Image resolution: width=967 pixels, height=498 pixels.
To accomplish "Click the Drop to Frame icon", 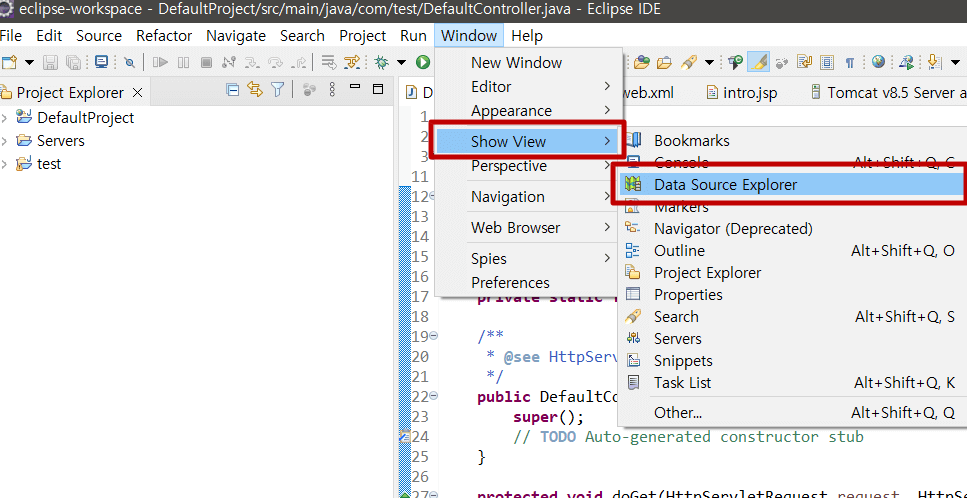I will (x=329, y=62).
